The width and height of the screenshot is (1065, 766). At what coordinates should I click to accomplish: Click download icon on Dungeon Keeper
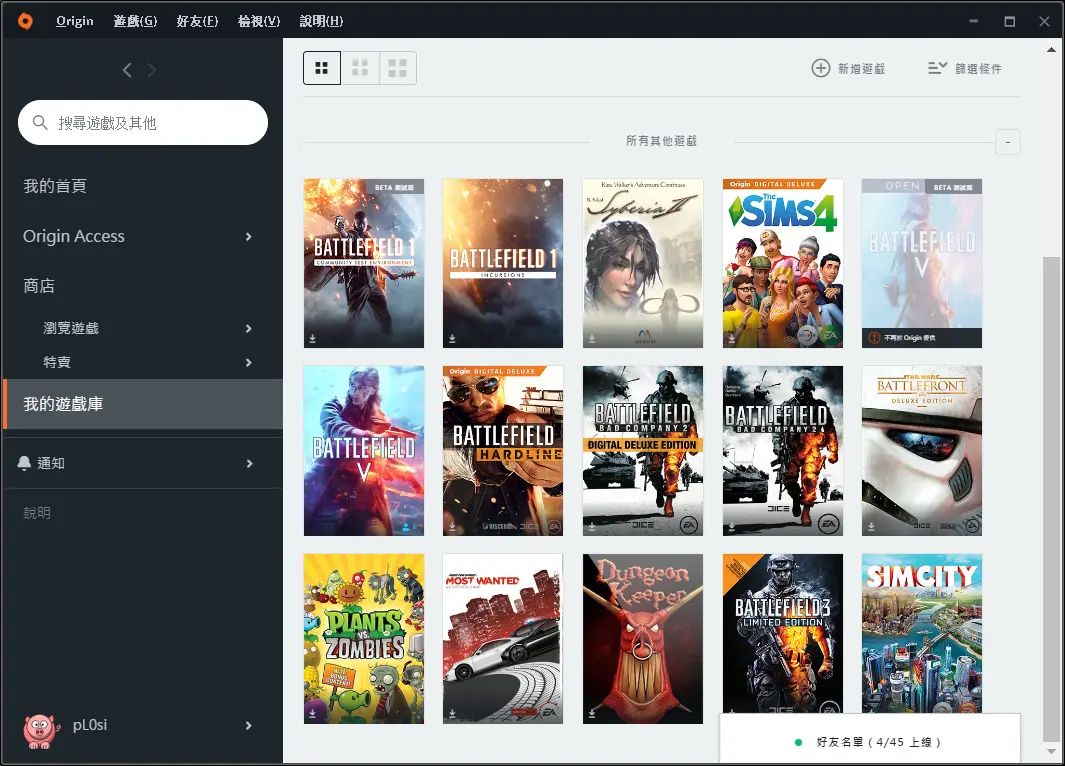point(592,713)
